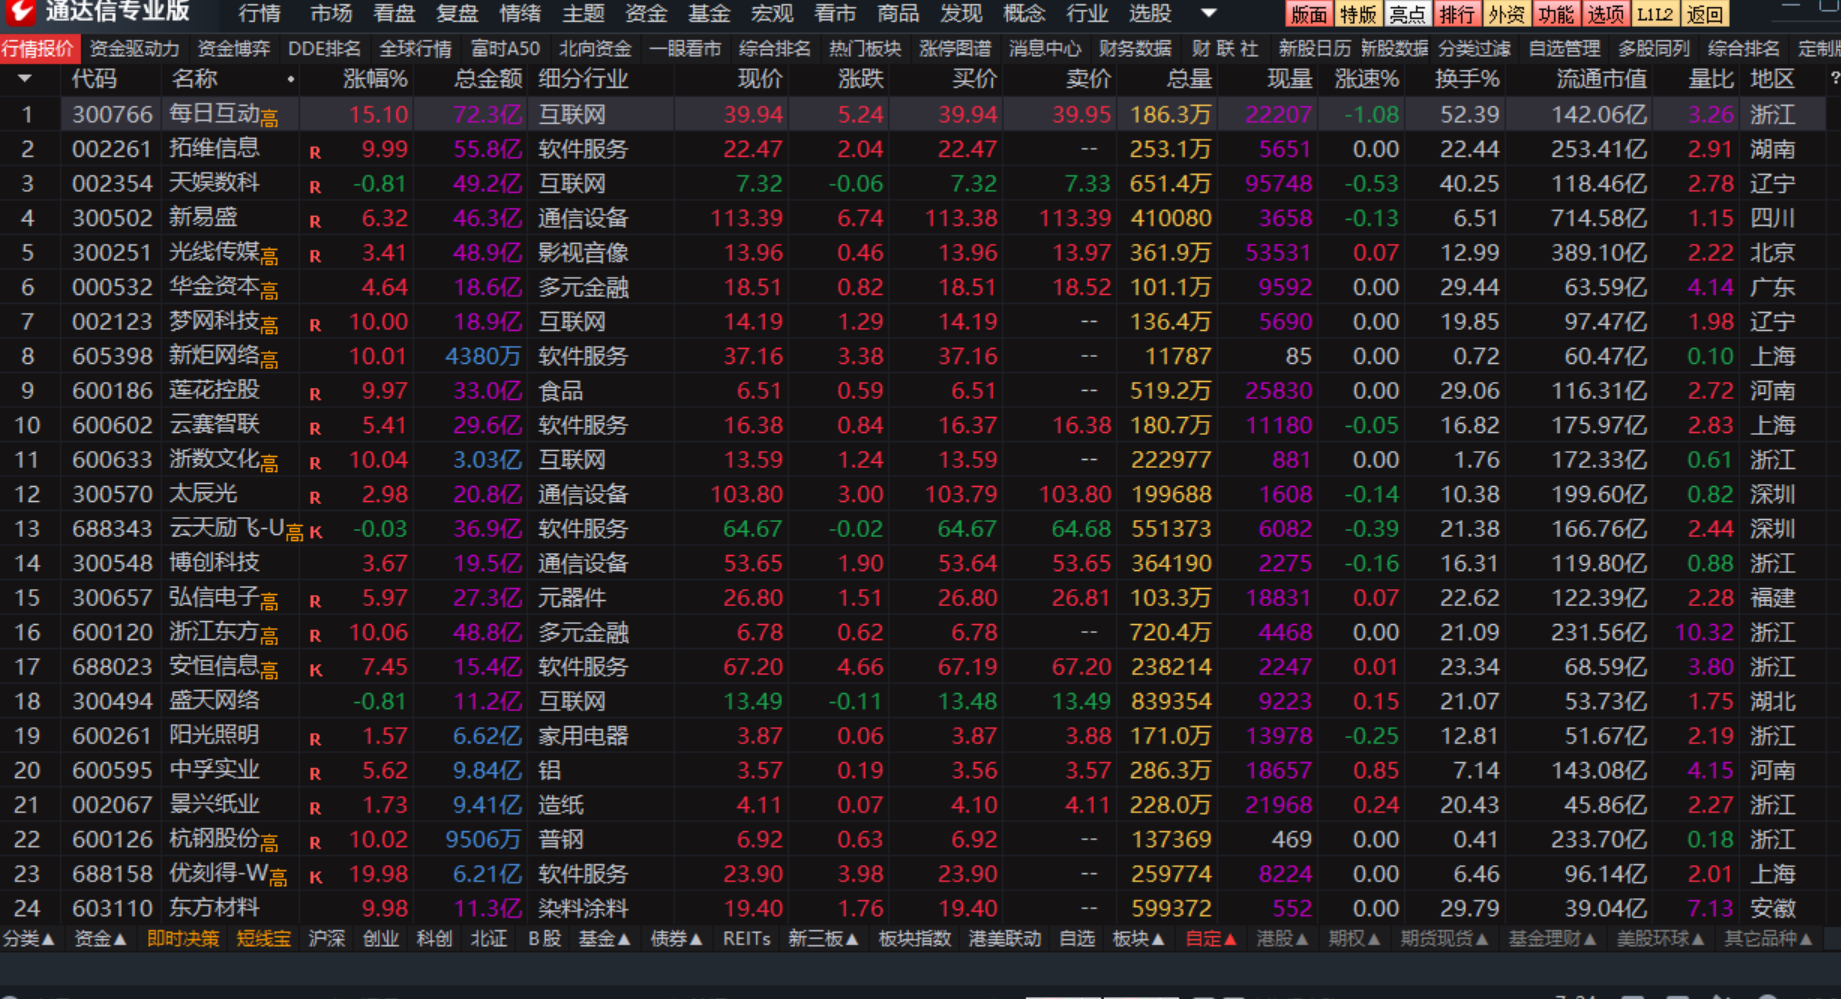Viewport: 1841px width, 999px height.
Task: Click the 高 badge next to 浙数文化
Action: [x=269, y=464]
